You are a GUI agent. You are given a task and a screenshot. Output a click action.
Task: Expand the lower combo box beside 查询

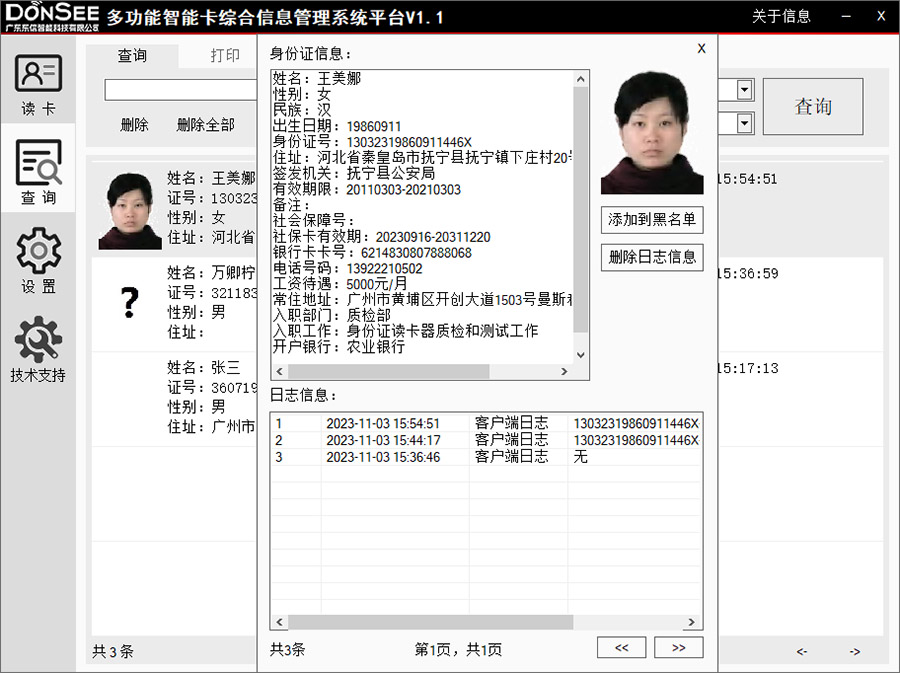[x=744, y=124]
